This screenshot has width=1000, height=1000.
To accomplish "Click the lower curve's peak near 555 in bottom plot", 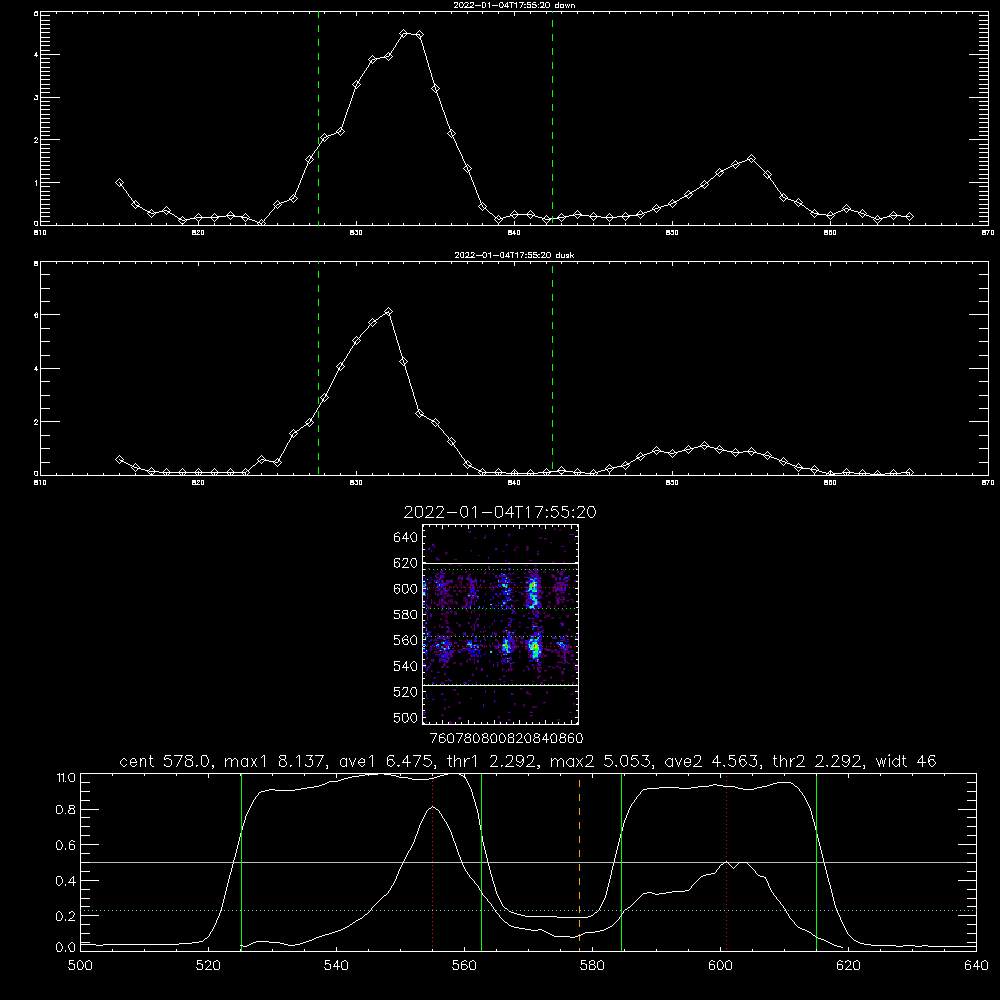I will click(433, 807).
